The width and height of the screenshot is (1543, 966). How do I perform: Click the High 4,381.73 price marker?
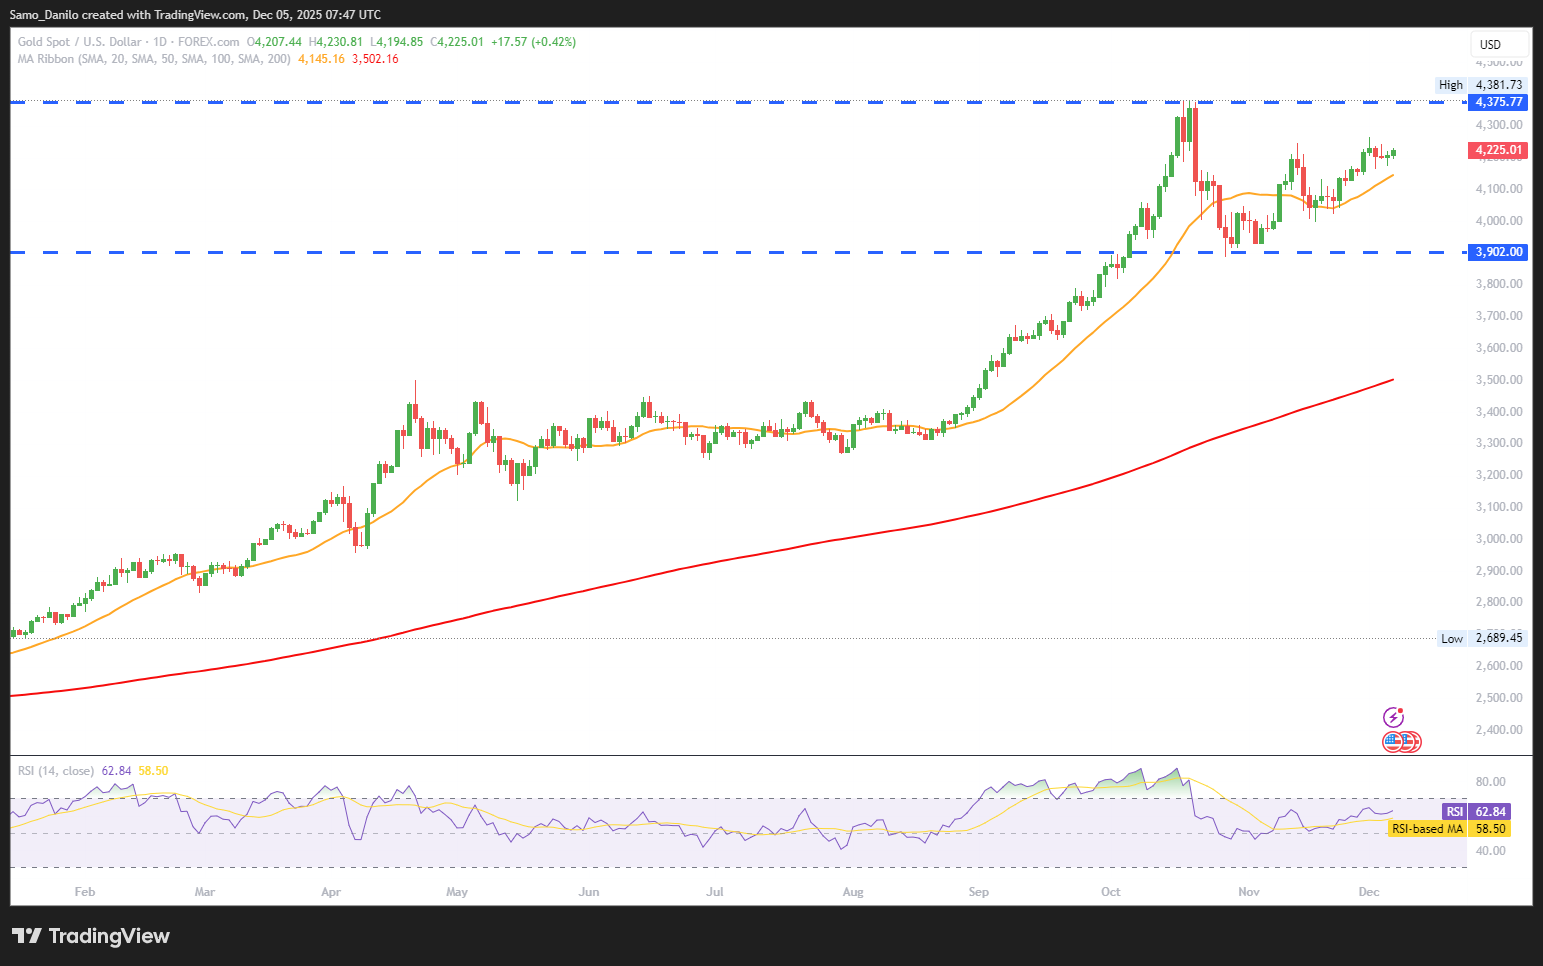(1481, 85)
